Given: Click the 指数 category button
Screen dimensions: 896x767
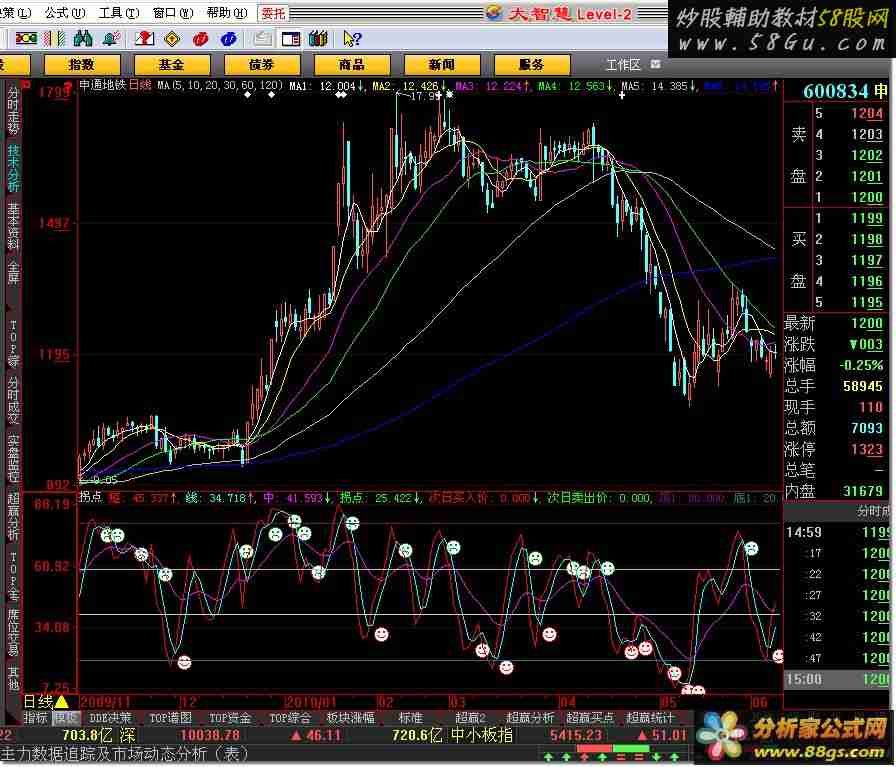Looking at the screenshot, I should pyautogui.click(x=81, y=64).
